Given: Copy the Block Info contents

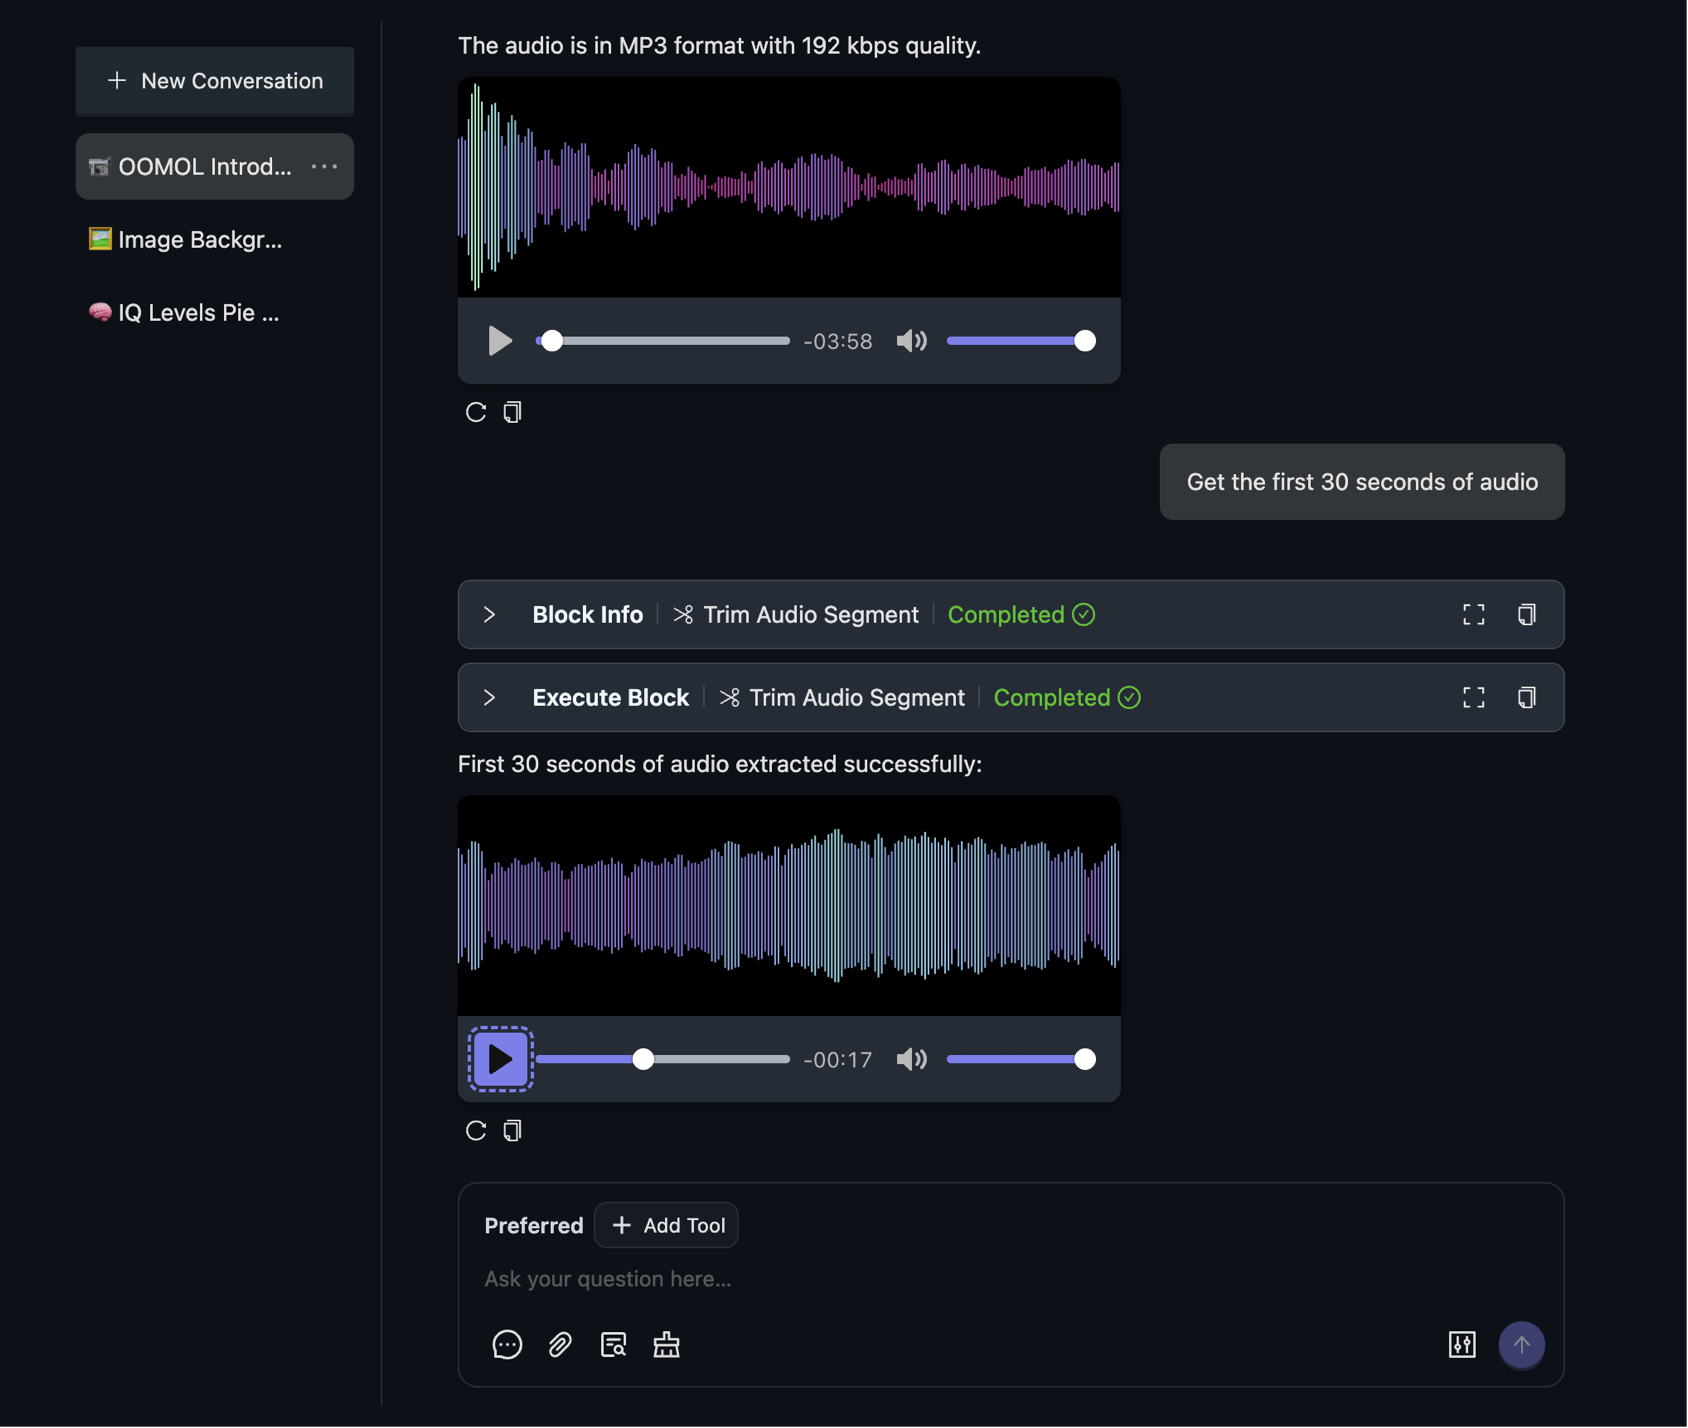Looking at the screenshot, I should pos(1526,615).
